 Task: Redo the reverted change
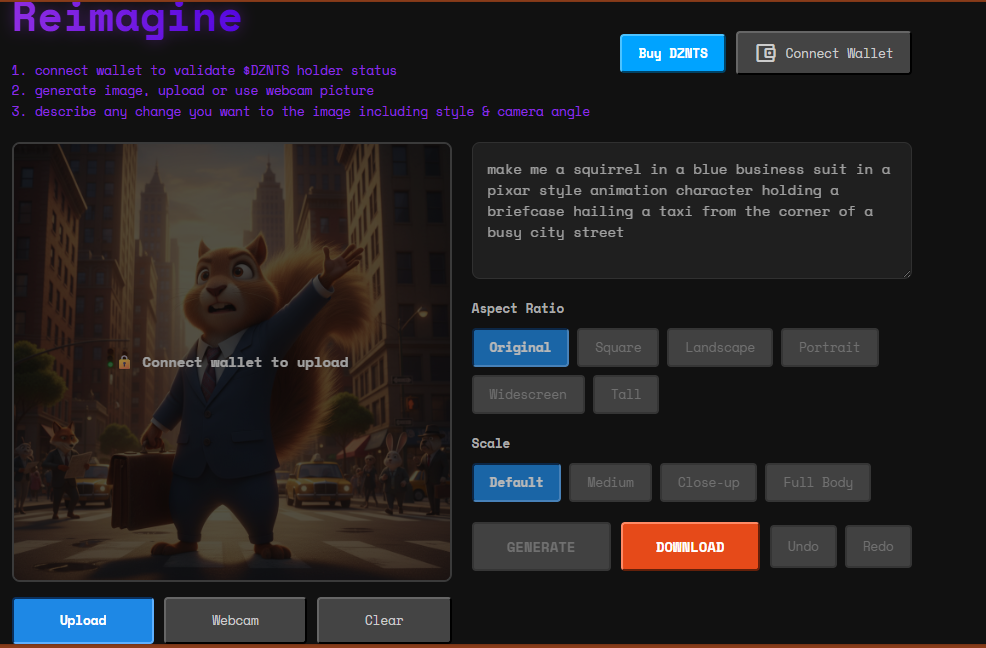click(x=878, y=546)
